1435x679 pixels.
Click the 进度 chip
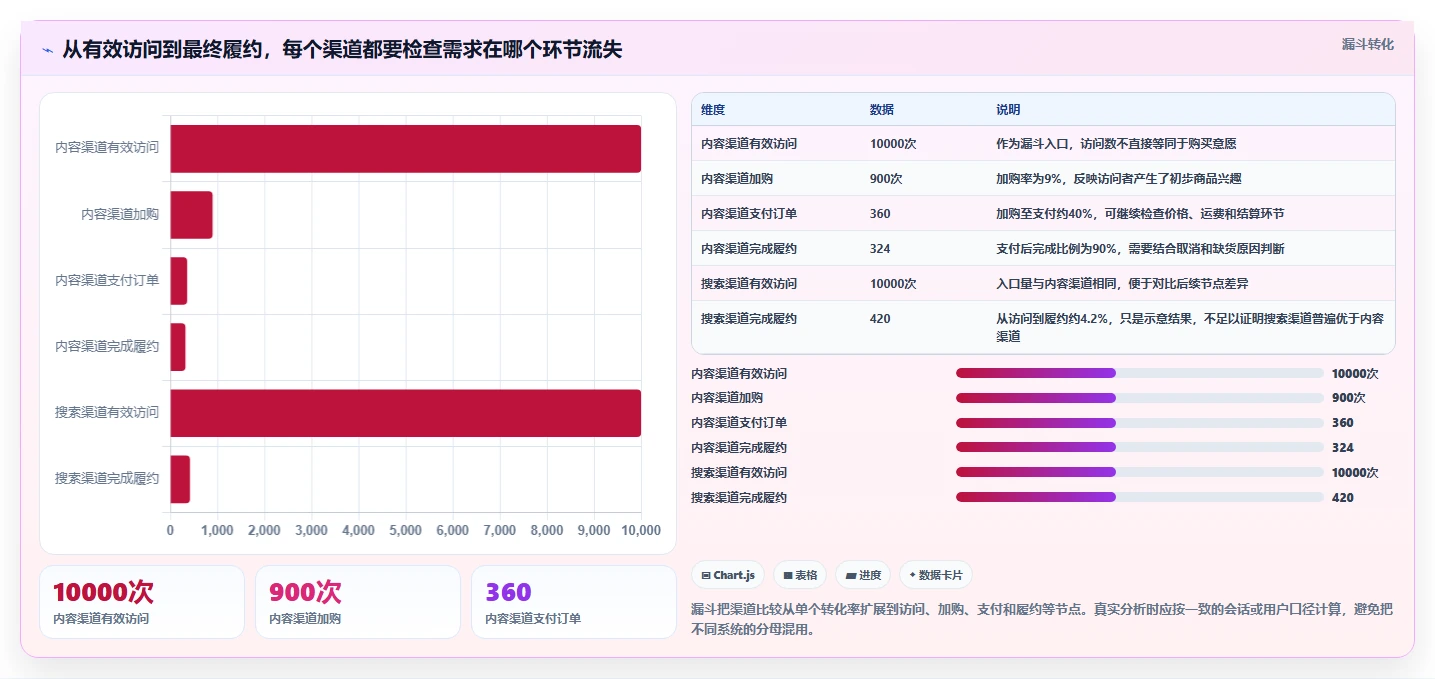coord(863,575)
